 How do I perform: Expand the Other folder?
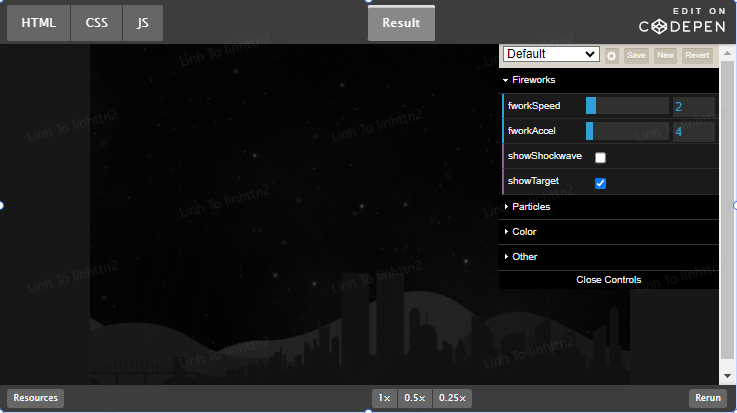point(524,257)
